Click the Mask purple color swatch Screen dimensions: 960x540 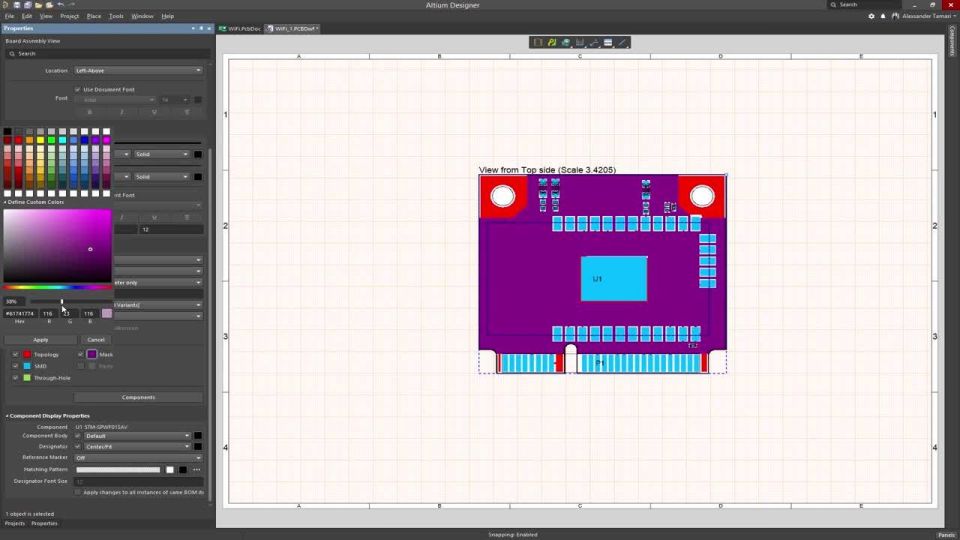tap(92, 354)
